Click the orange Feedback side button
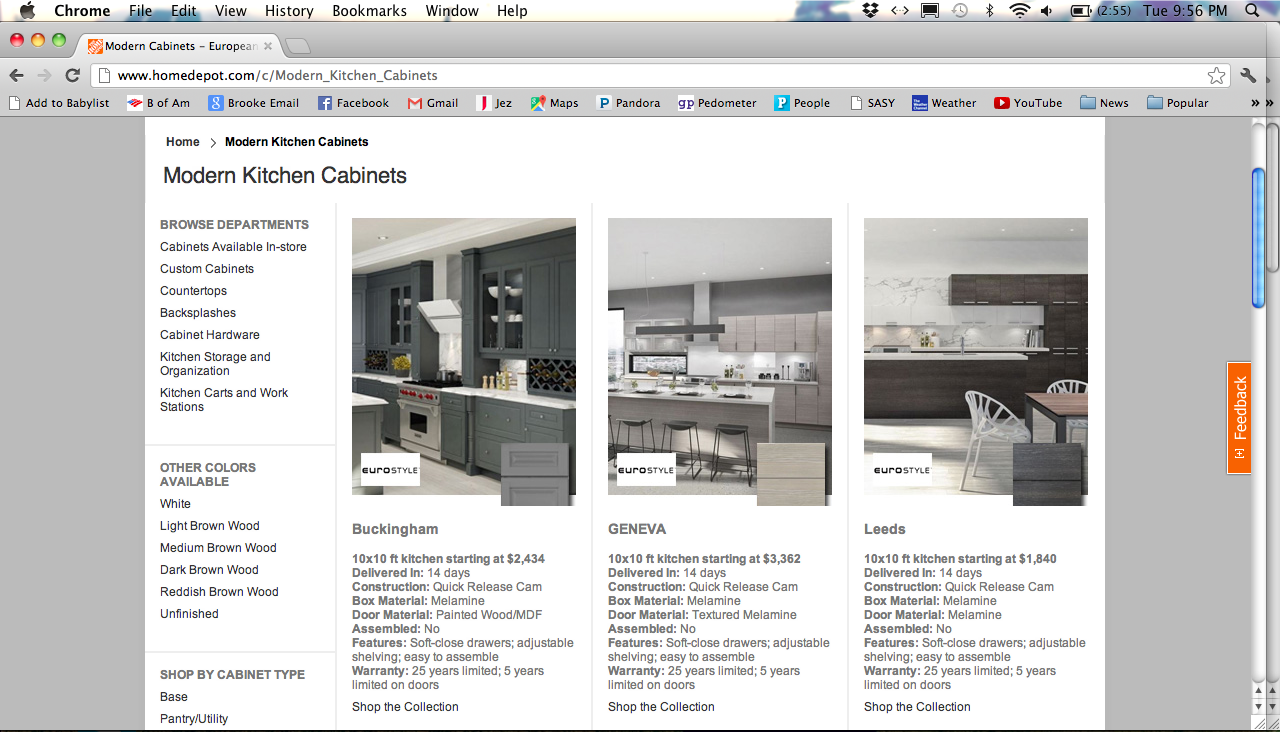The width and height of the screenshot is (1280, 732). [x=1239, y=417]
